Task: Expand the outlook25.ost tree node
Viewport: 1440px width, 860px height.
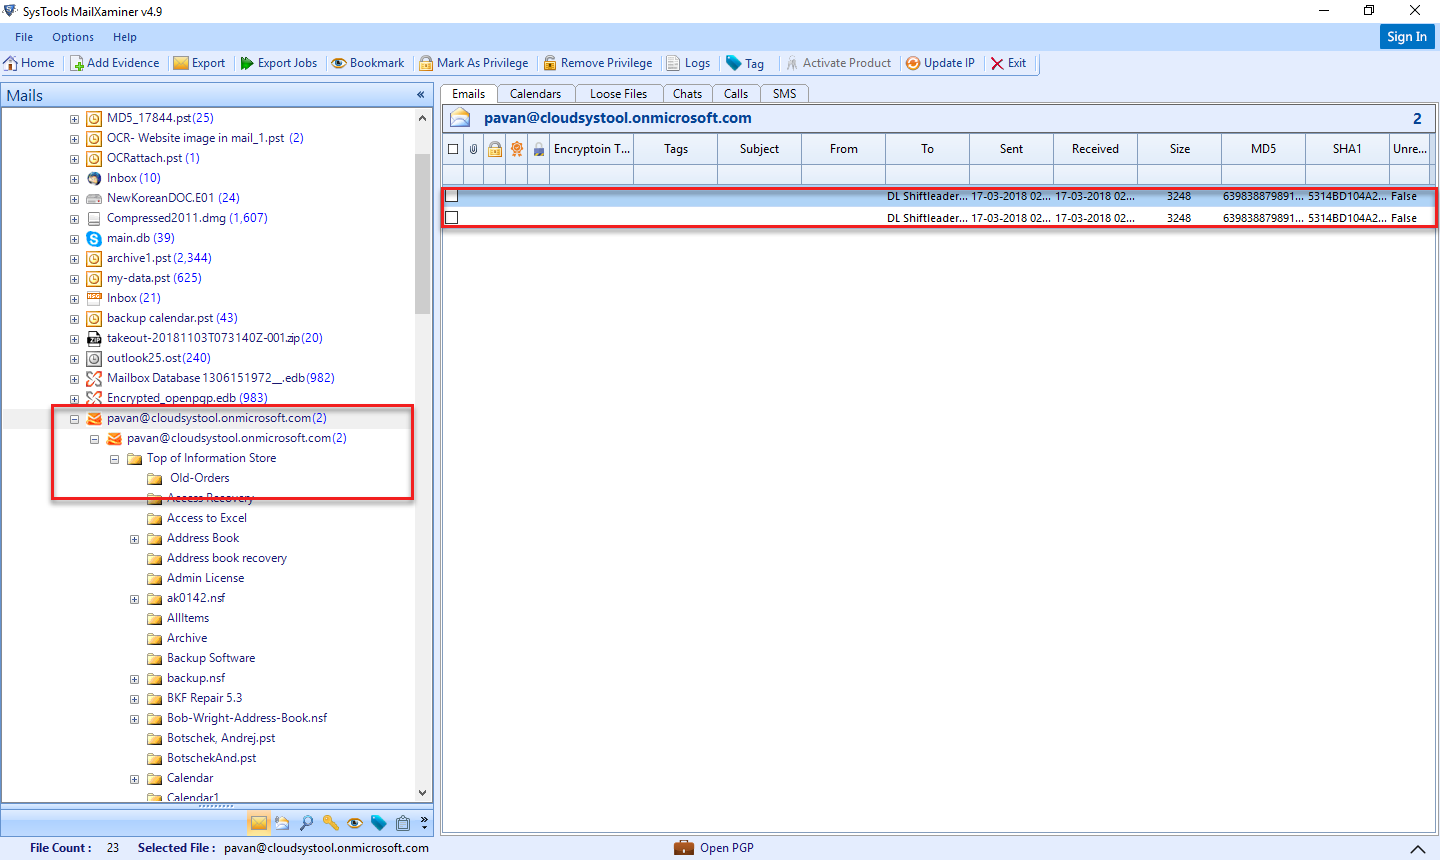Action: coord(74,359)
